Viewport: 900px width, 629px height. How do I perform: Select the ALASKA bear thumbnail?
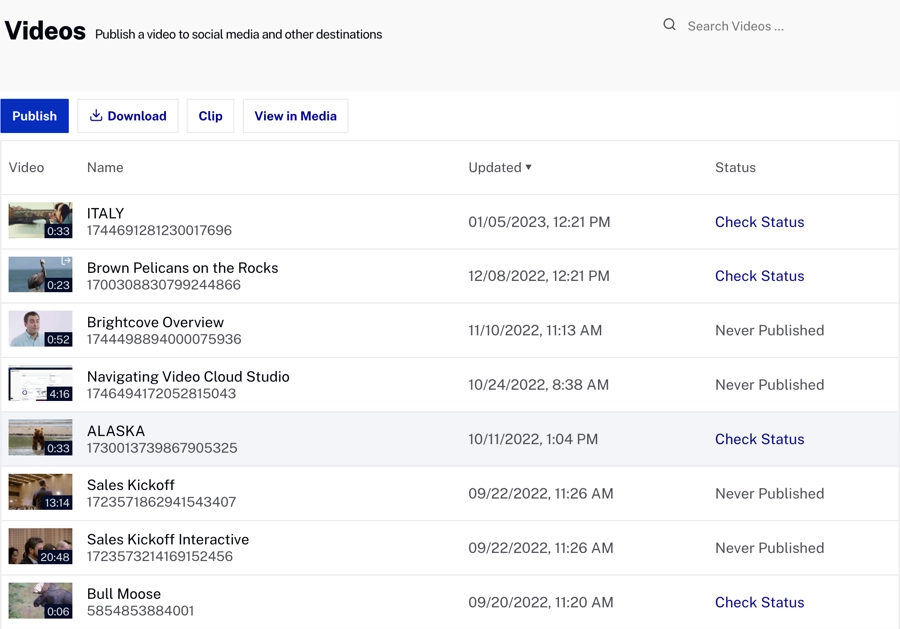[x=40, y=438]
